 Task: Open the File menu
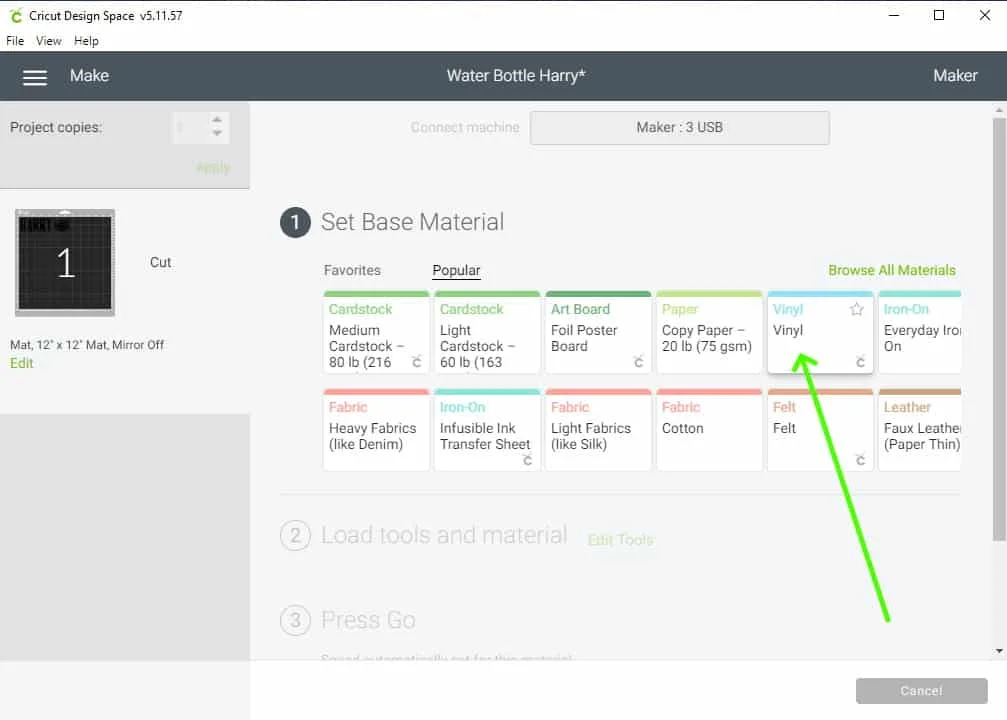pos(15,41)
